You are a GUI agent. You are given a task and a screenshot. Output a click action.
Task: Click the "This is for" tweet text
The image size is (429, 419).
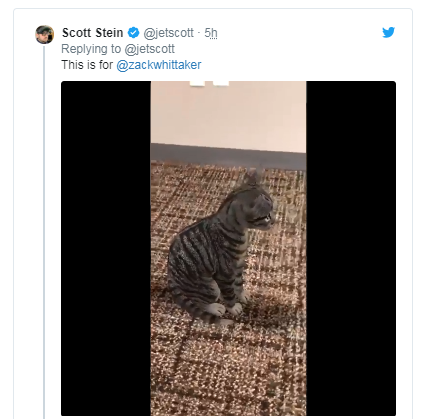click(87, 65)
